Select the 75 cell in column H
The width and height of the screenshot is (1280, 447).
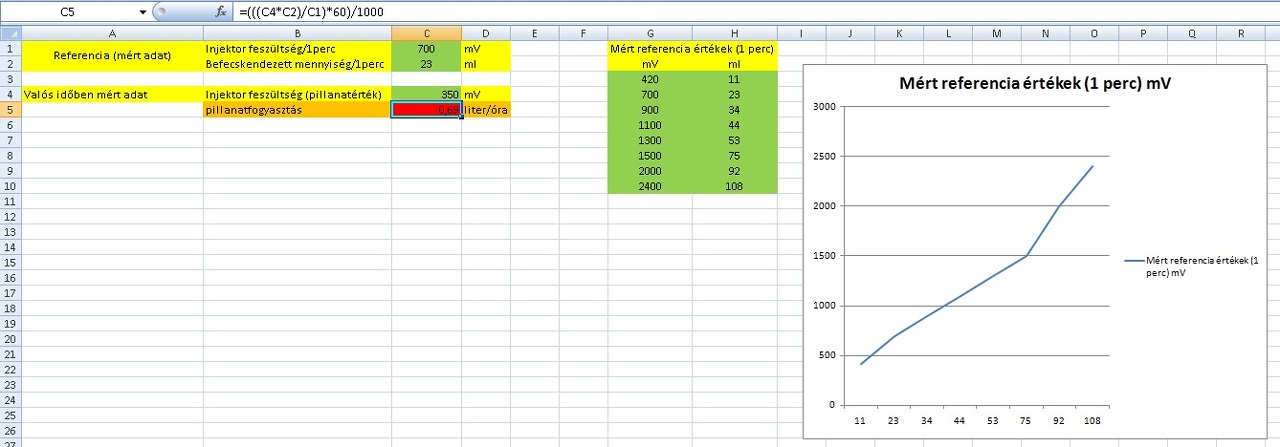[x=734, y=155]
